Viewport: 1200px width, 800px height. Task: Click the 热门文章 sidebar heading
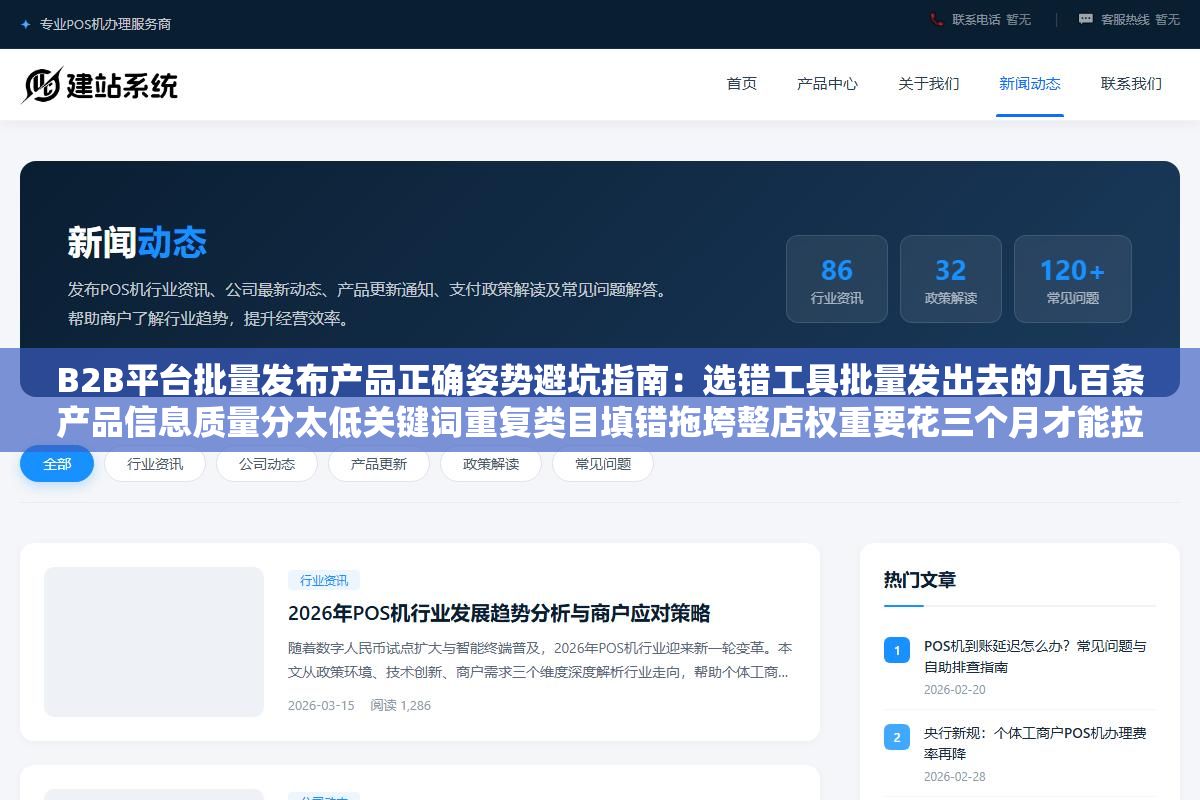point(920,580)
